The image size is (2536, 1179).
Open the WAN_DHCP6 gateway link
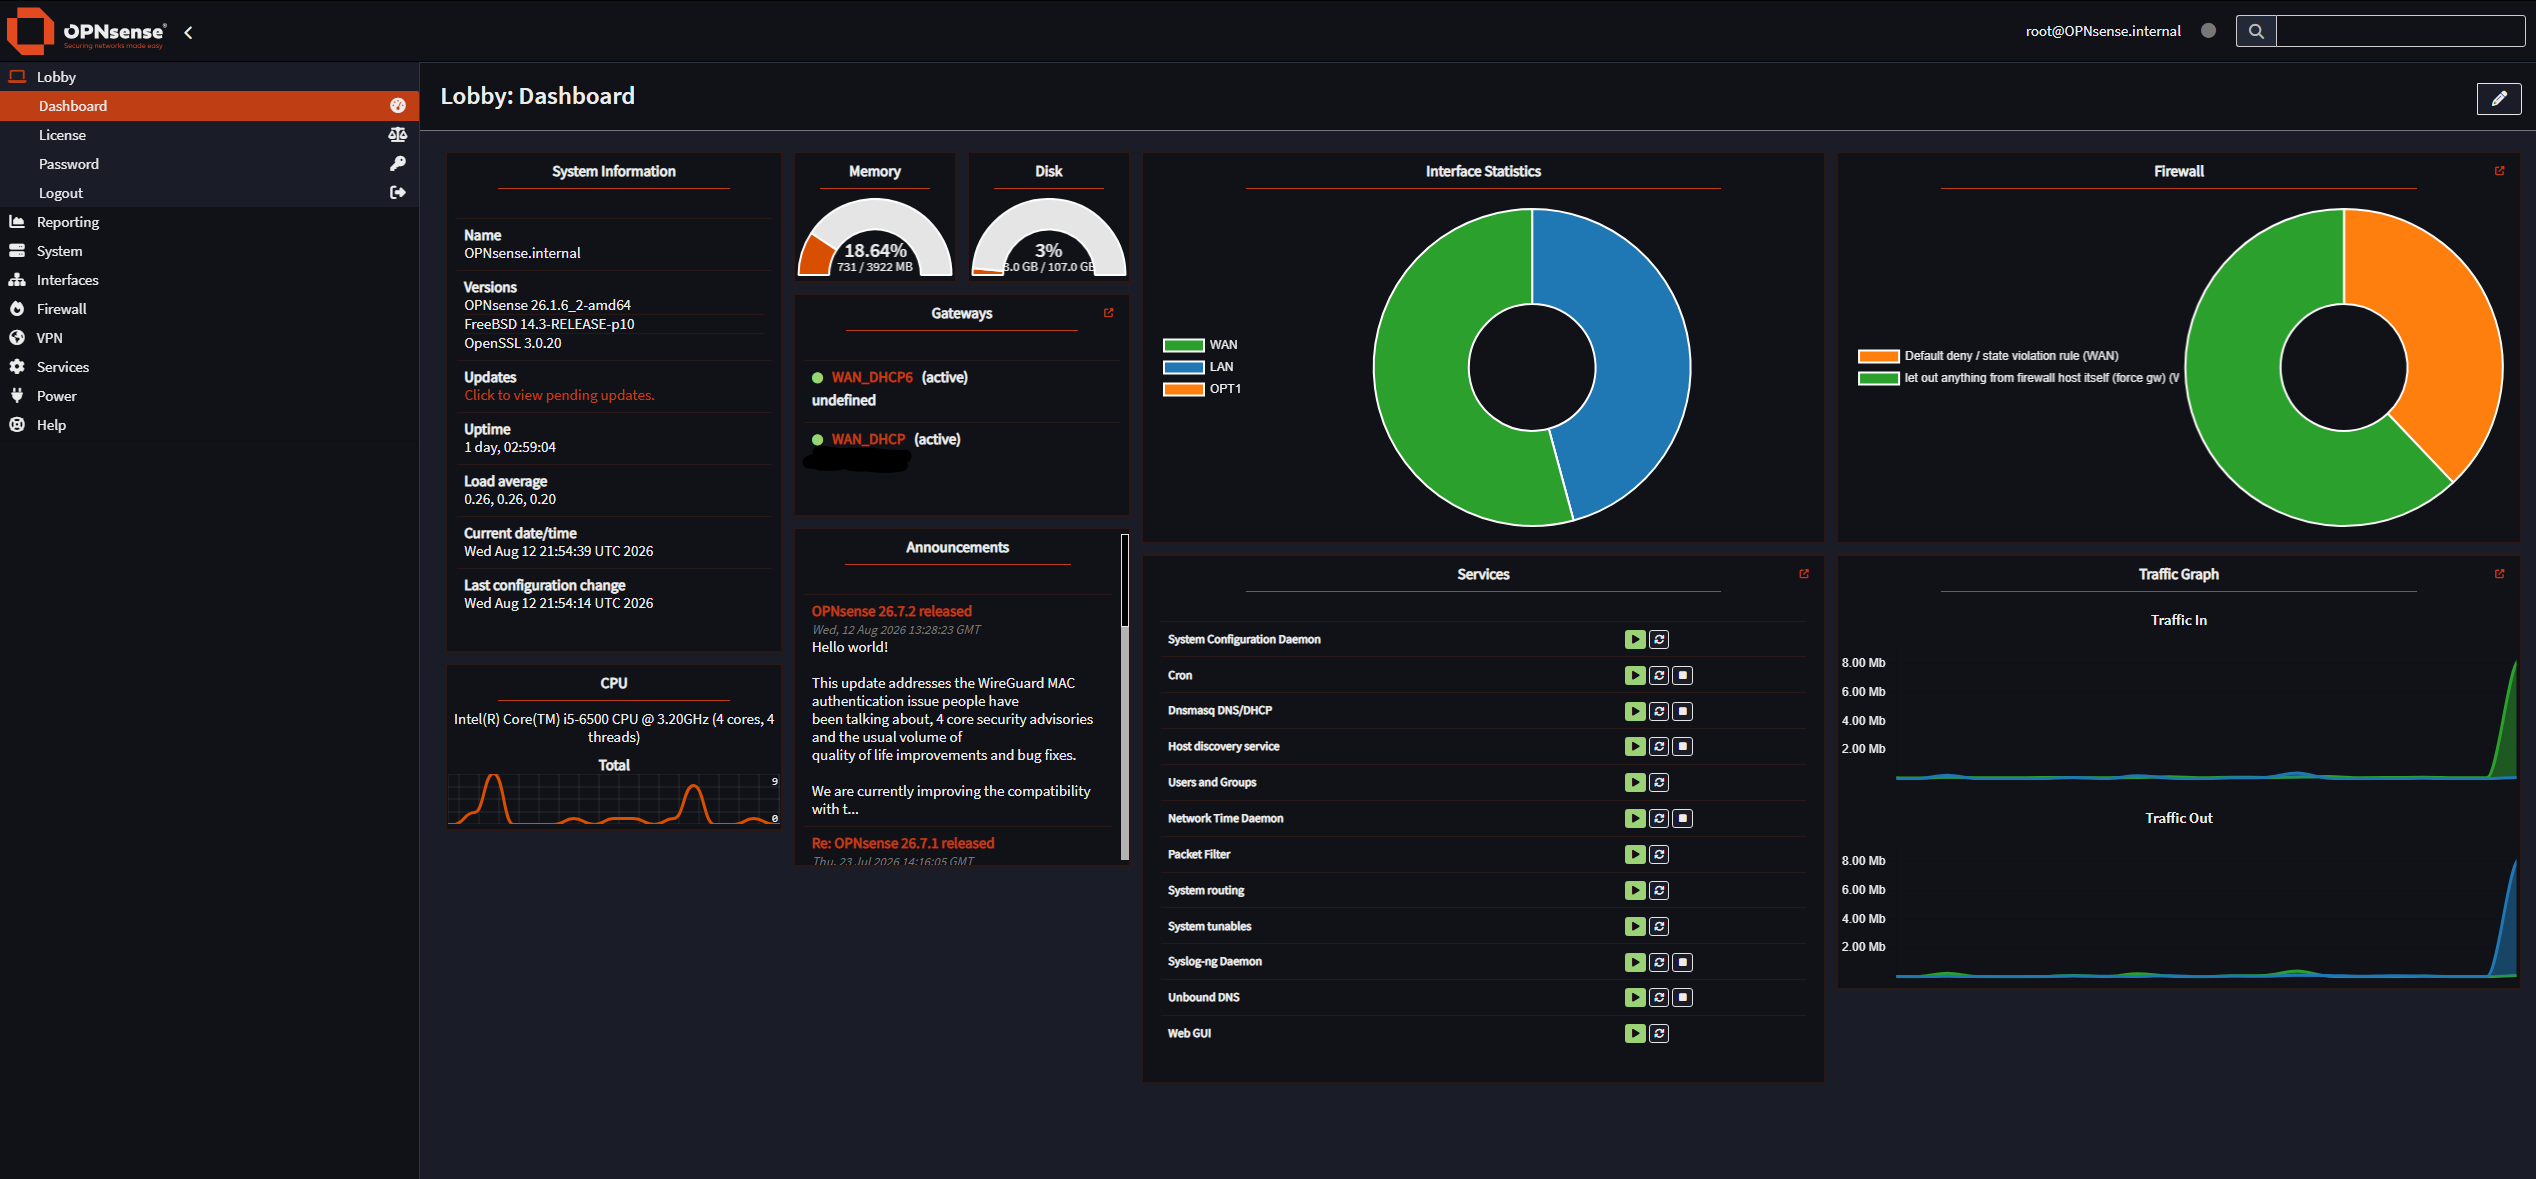pos(872,378)
